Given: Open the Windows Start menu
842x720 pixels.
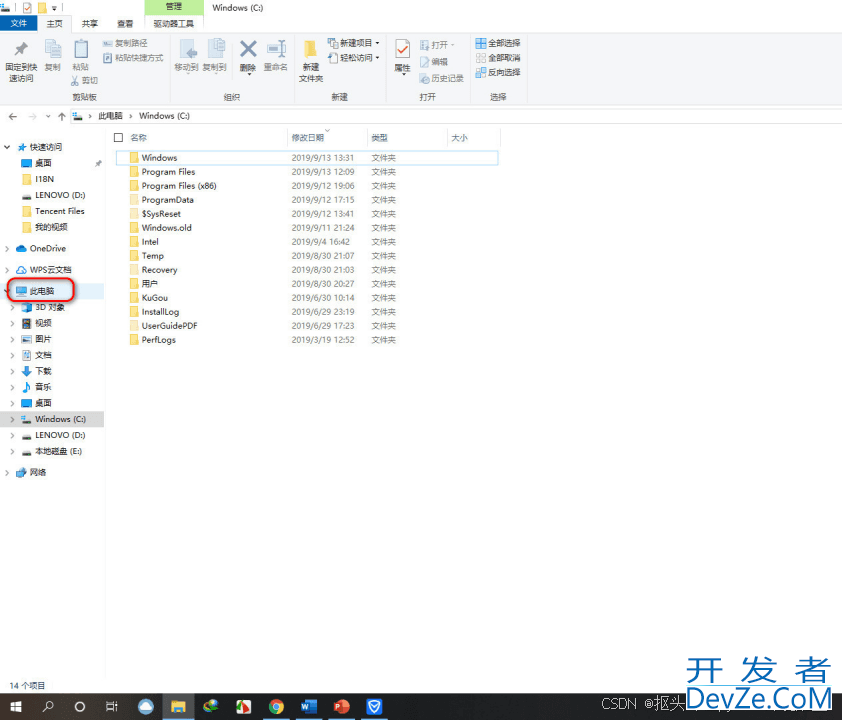Looking at the screenshot, I should point(16,707).
